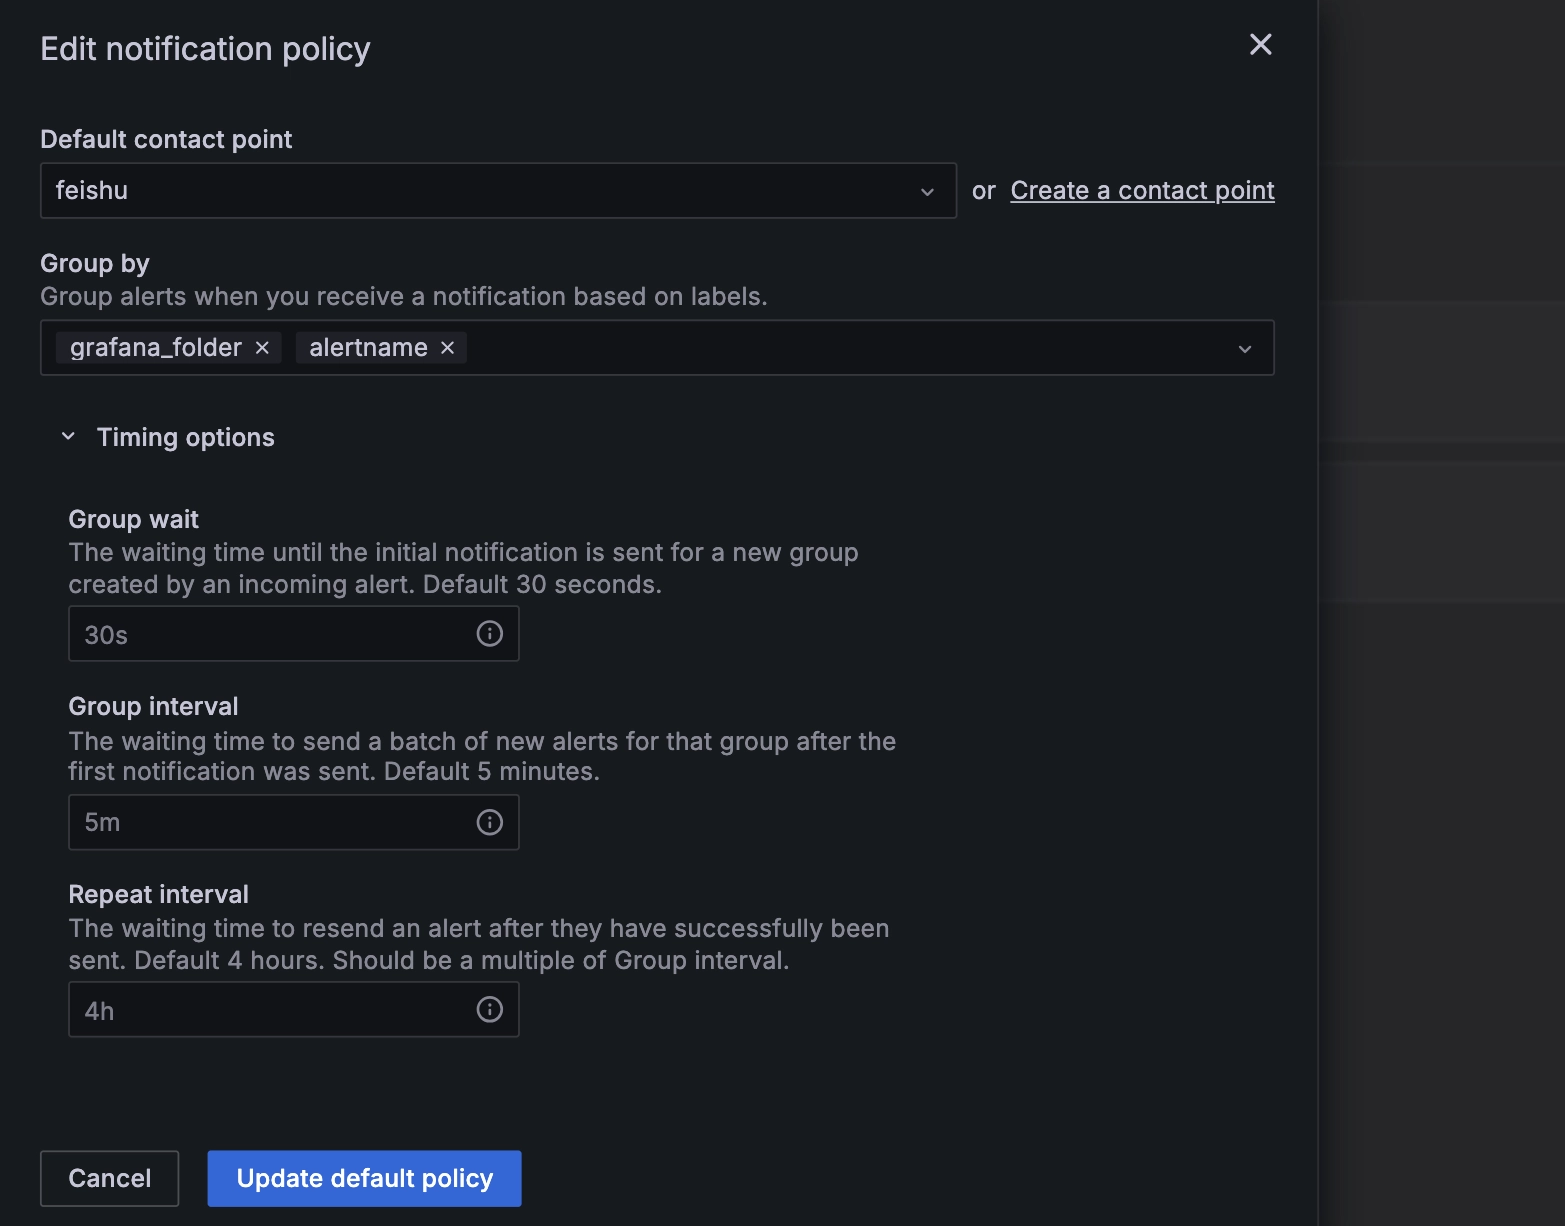Remove the grafana_folder label tag
The width and height of the screenshot is (1565, 1226).
262,348
